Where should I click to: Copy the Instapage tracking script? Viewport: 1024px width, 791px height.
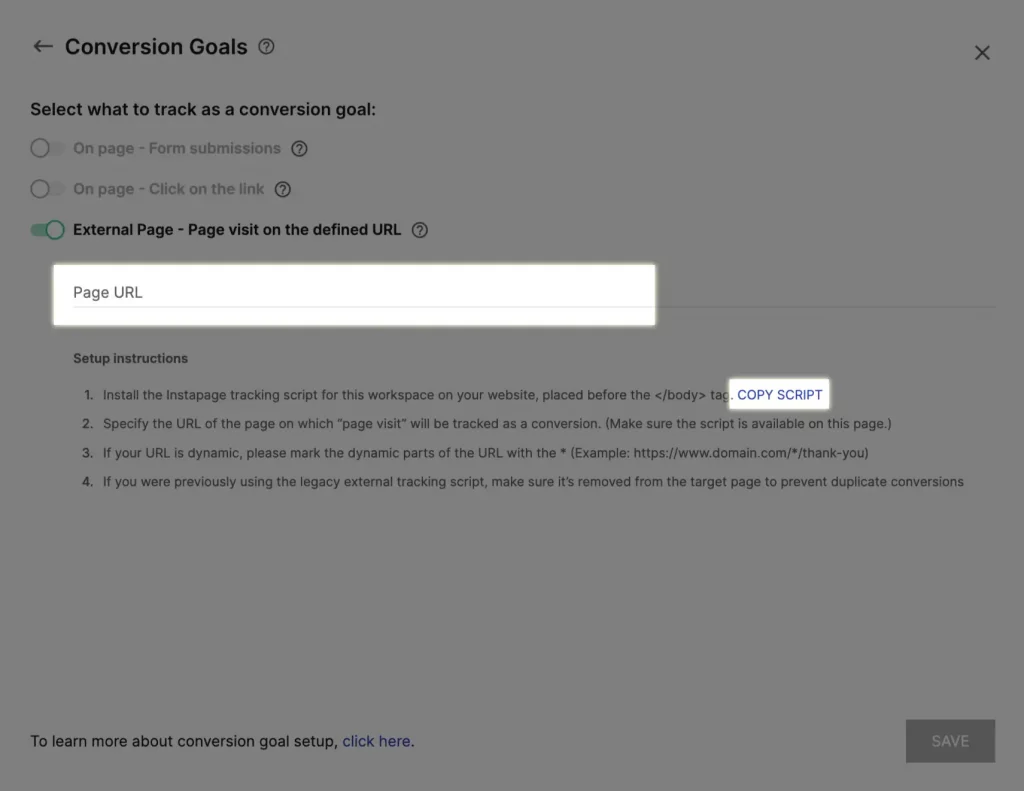tap(780, 395)
